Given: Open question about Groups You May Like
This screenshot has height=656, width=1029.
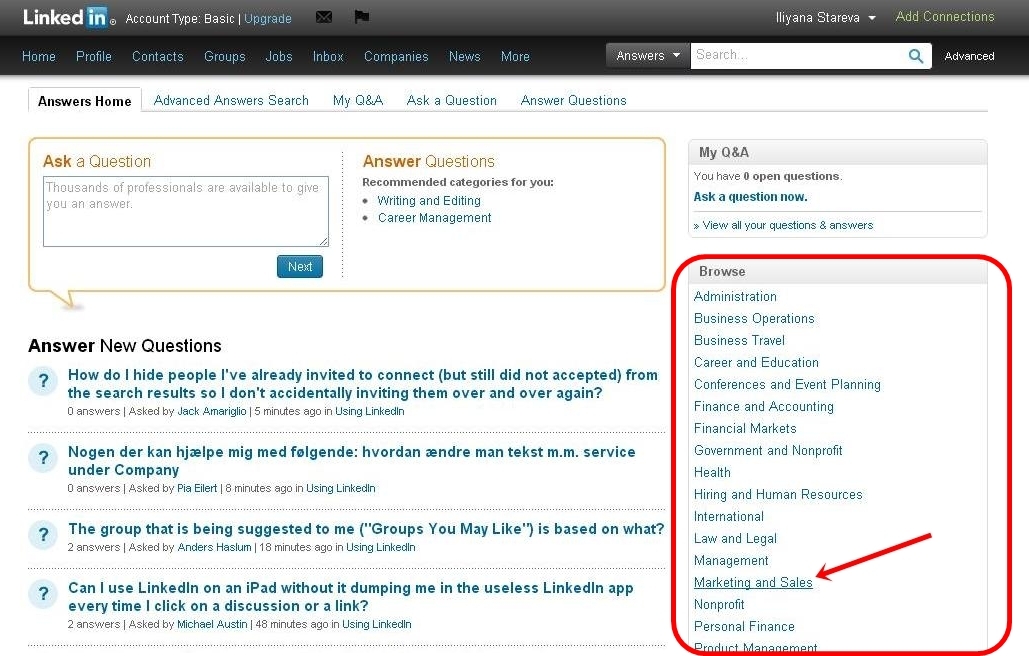Looking at the screenshot, I should (x=366, y=529).
